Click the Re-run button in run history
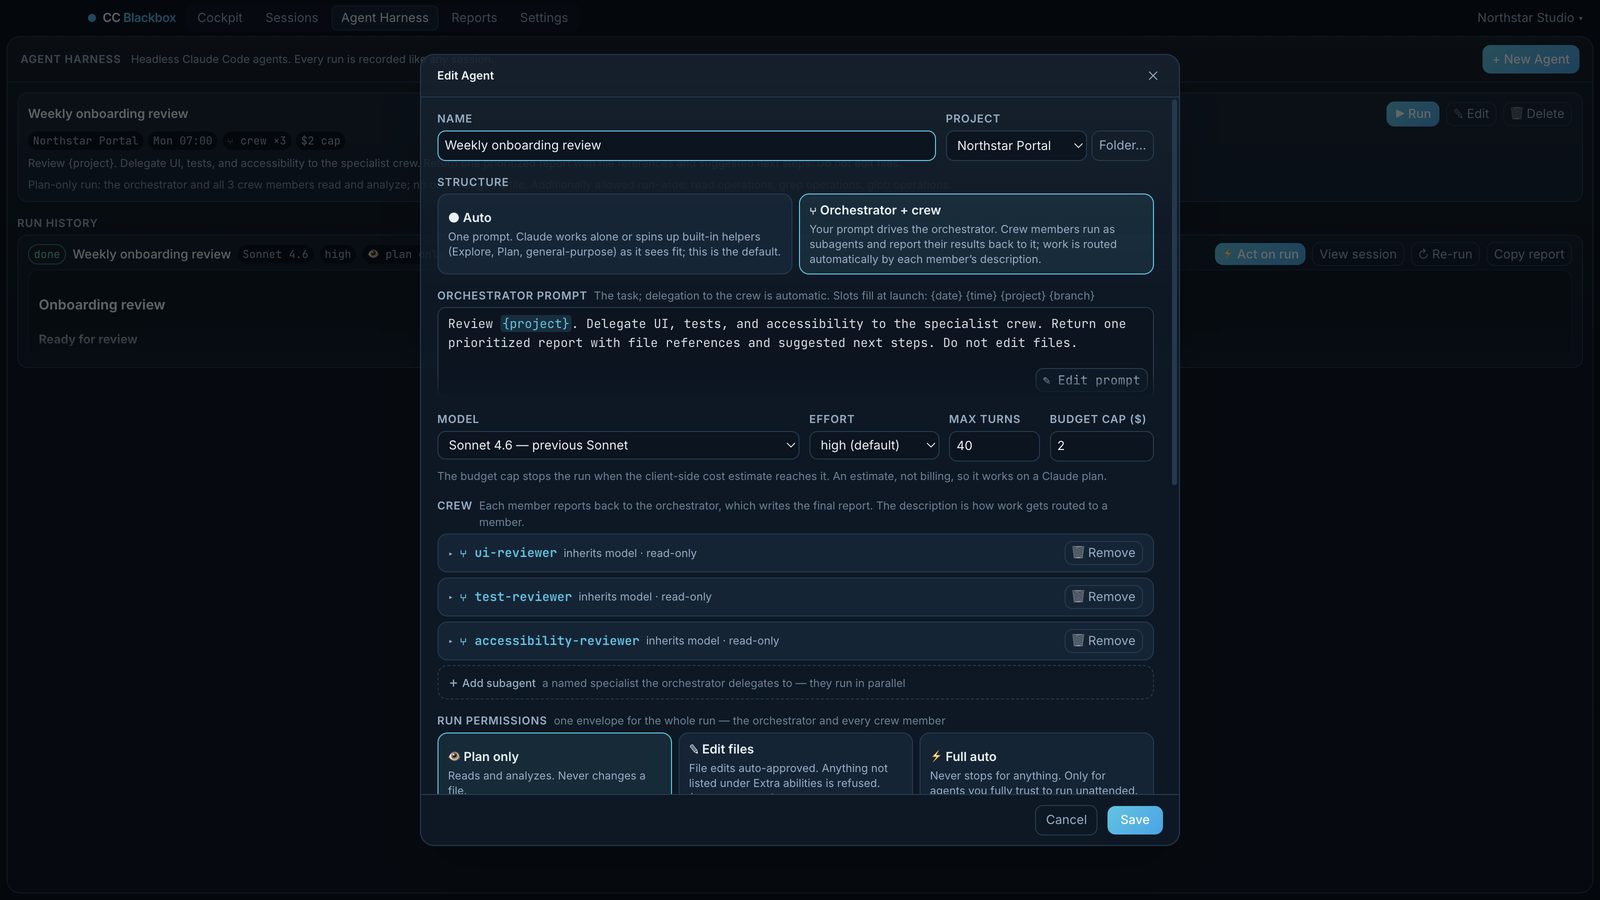The image size is (1600, 900). tap(1445, 254)
